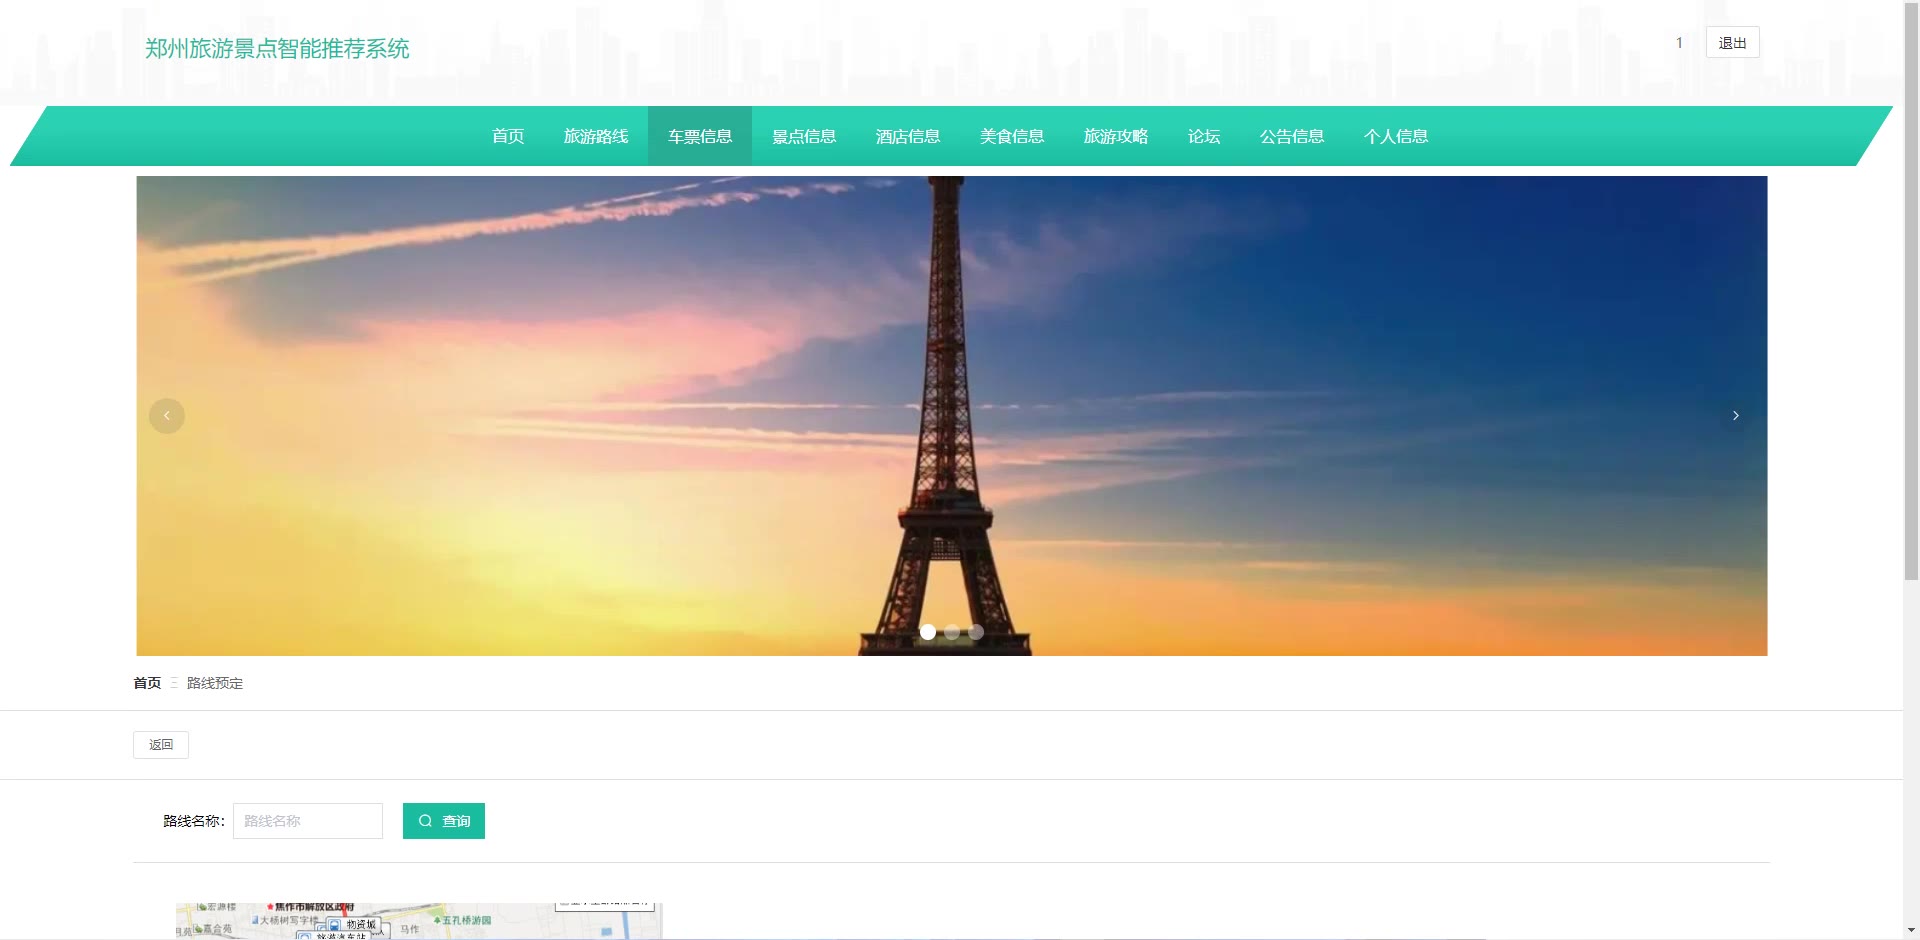Open the 景点信息 navigation tab
The image size is (1920, 940).
pos(804,136)
